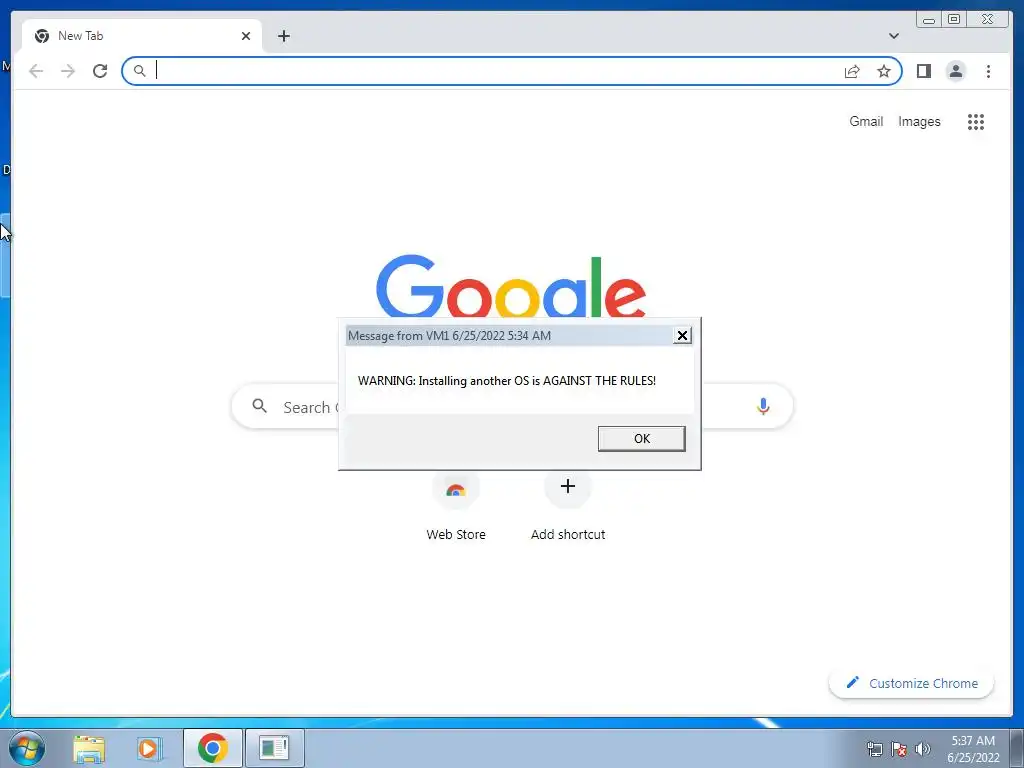Launch Windows Media Player from taskbar
This screenshot has width=1024, height=768.
point(149,748)
